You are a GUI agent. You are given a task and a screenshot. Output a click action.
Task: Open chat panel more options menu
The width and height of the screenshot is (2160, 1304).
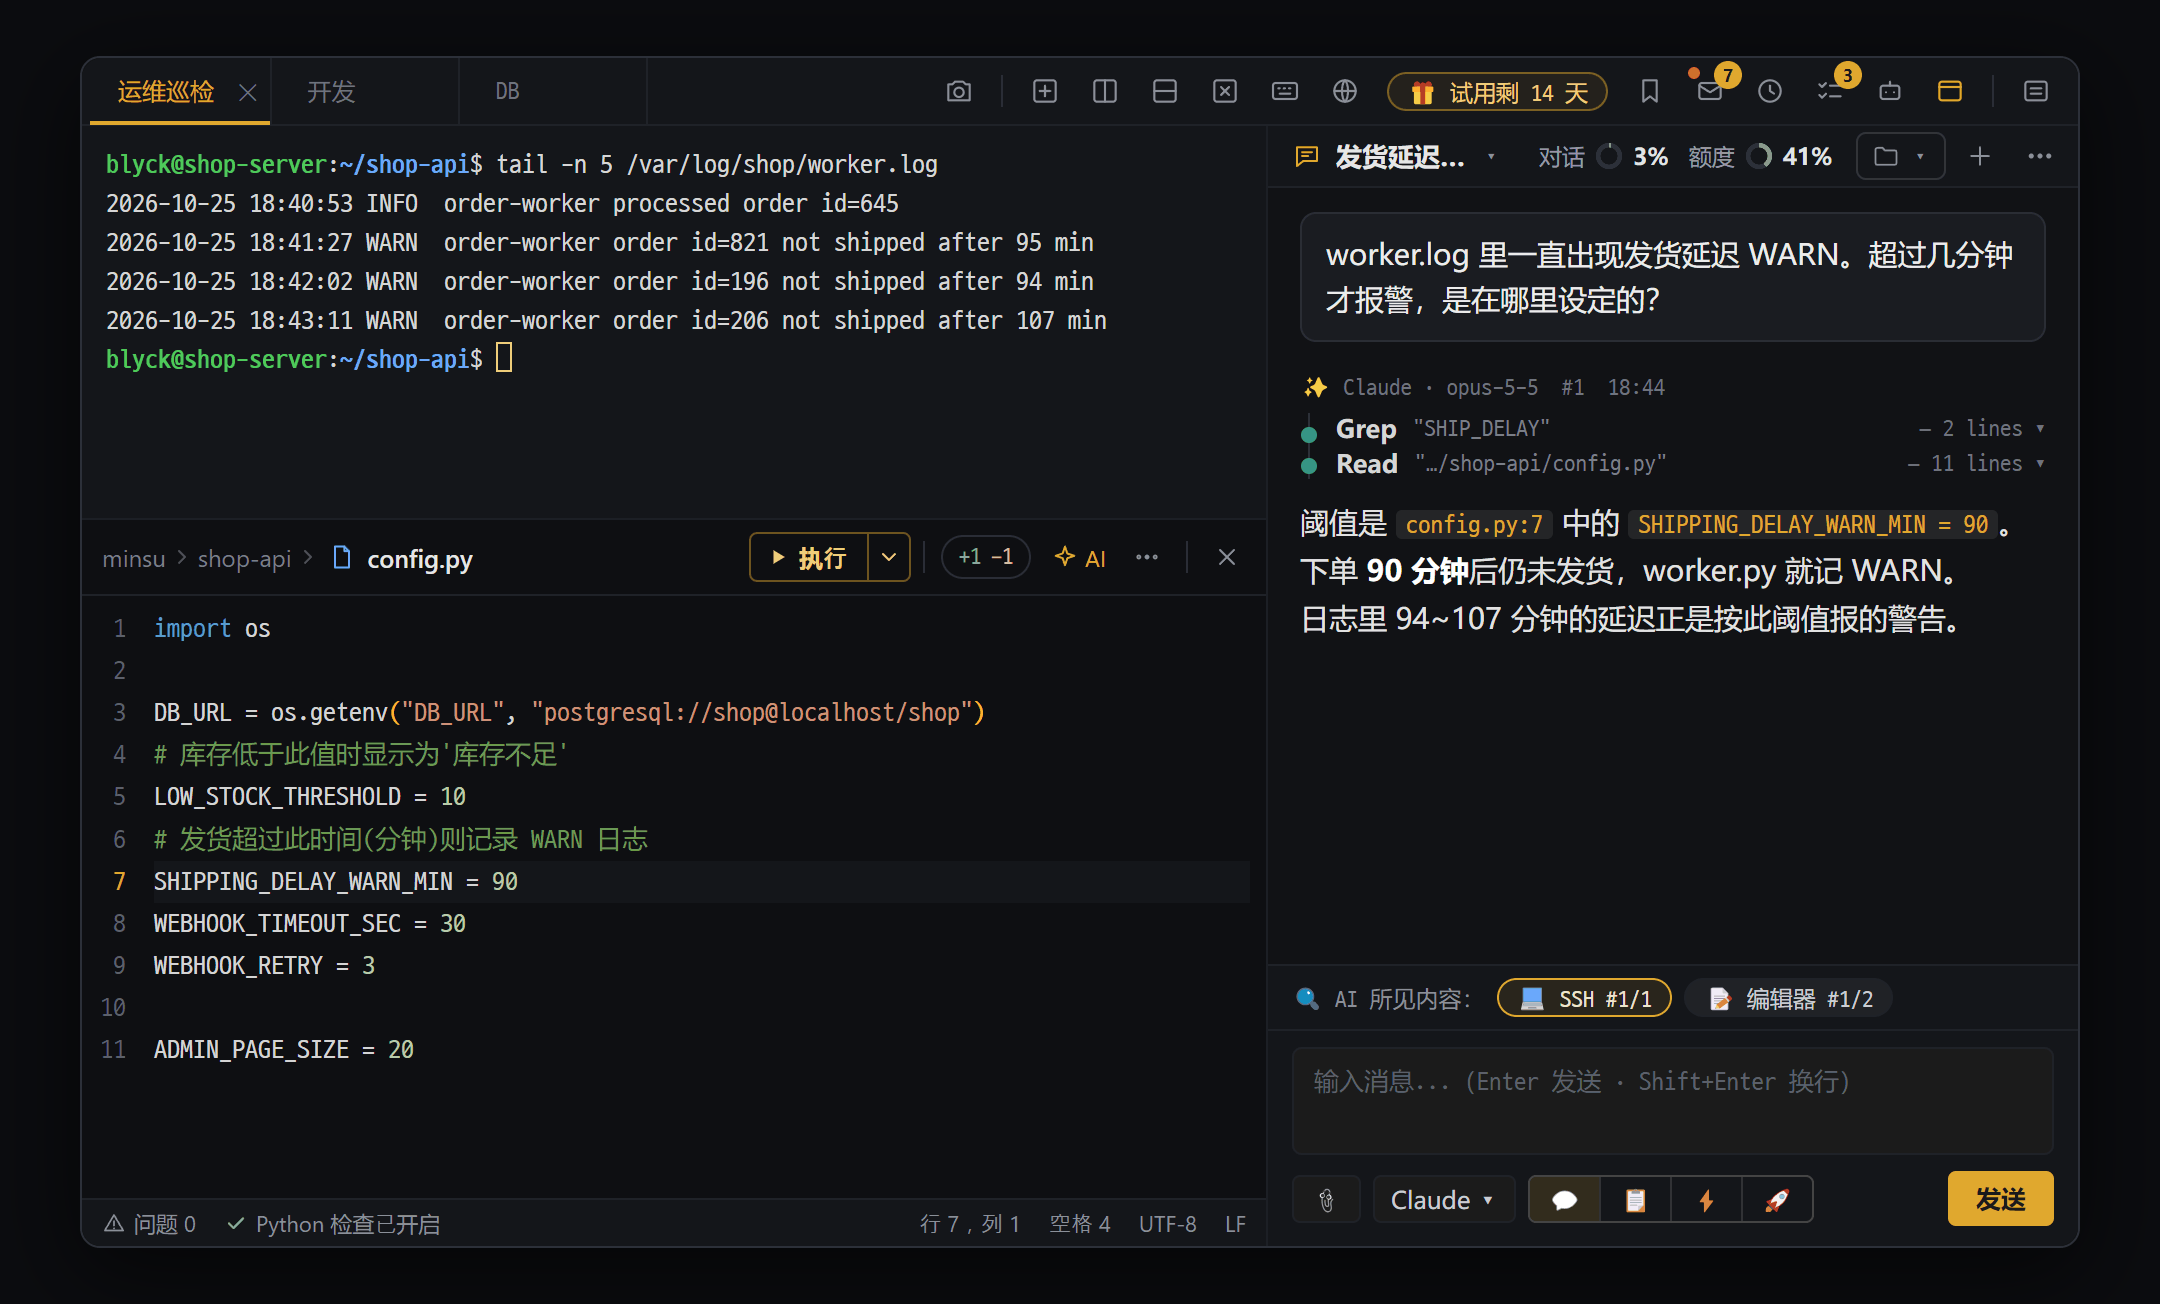tap(2039, 157)
